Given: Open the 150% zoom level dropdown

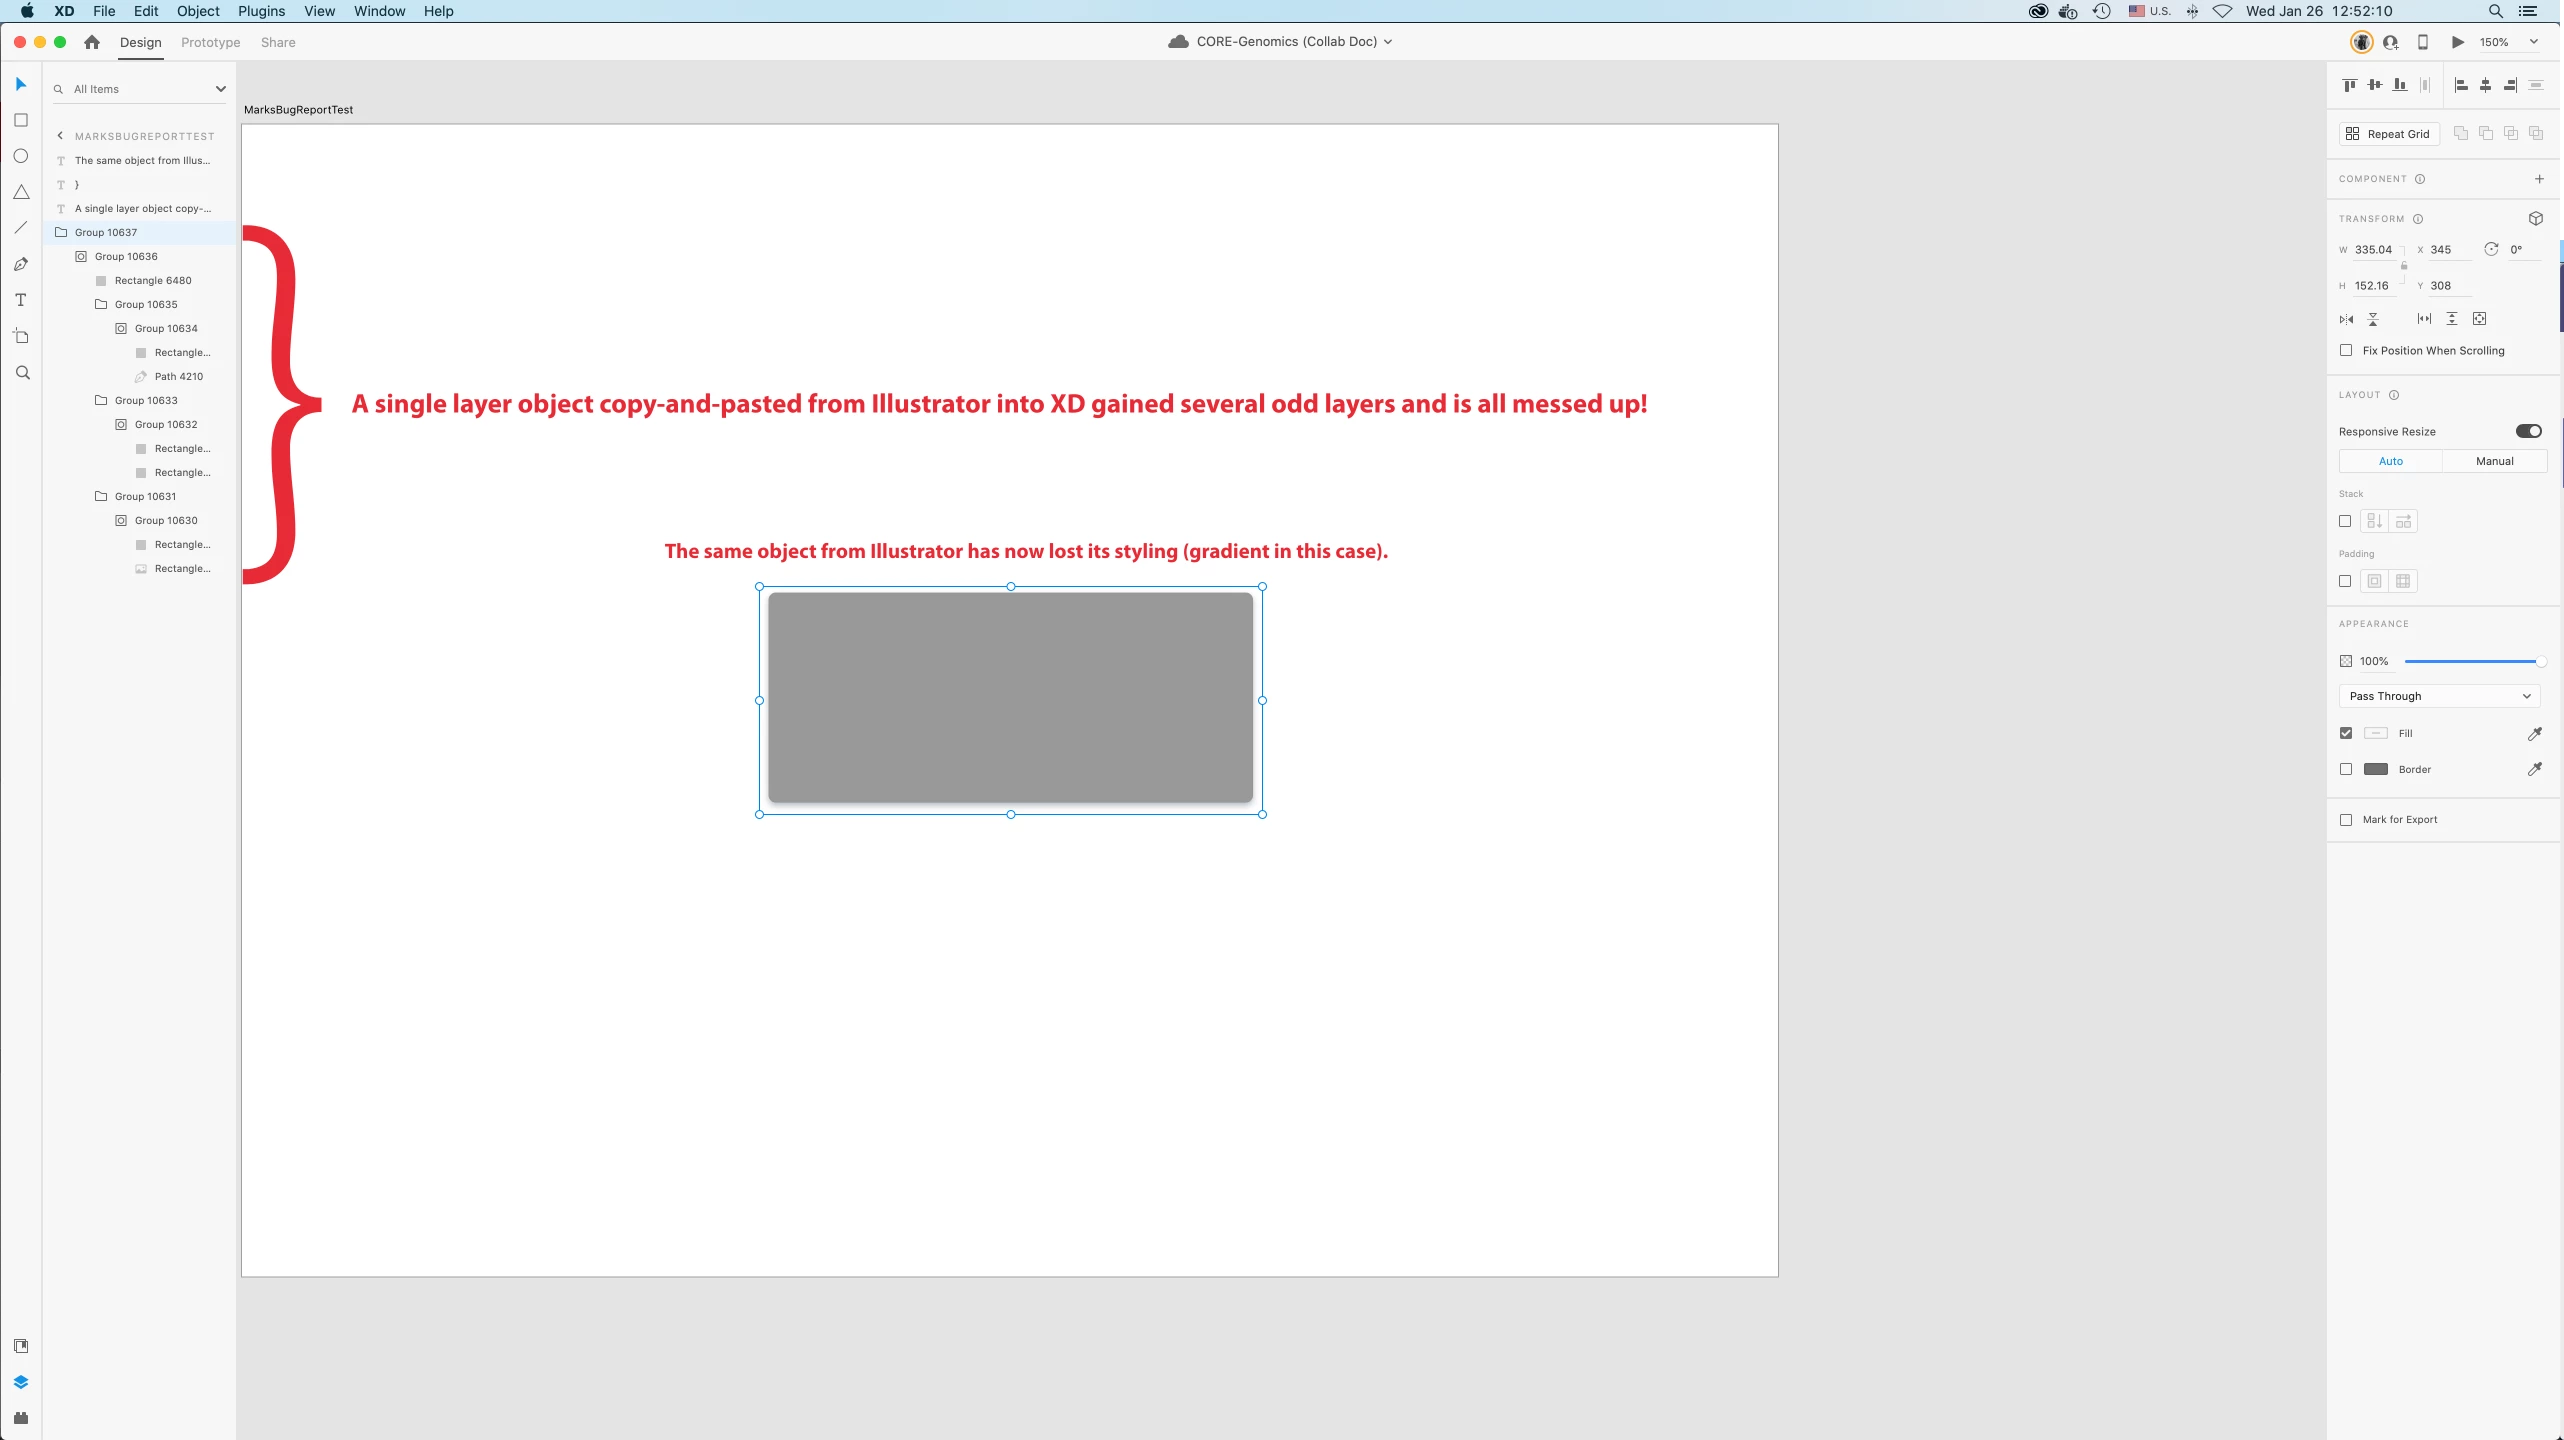Looking at the screenshot, I should 2534,42.
